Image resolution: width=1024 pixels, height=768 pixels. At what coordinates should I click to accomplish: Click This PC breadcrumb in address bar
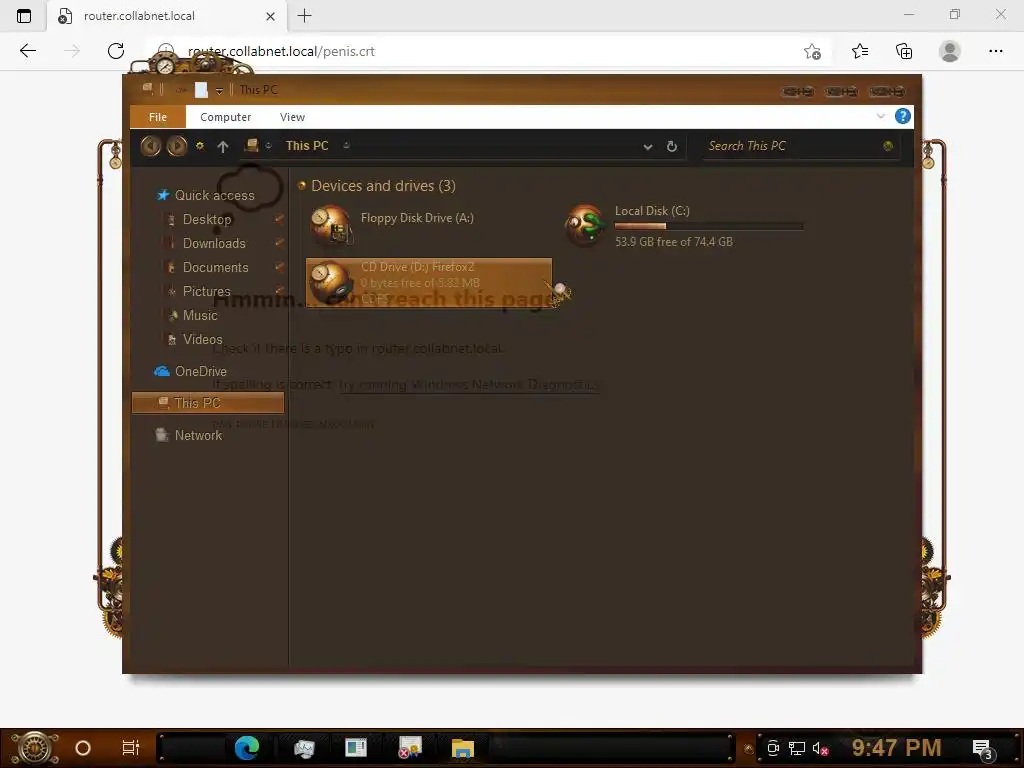(x=307, y=146)
